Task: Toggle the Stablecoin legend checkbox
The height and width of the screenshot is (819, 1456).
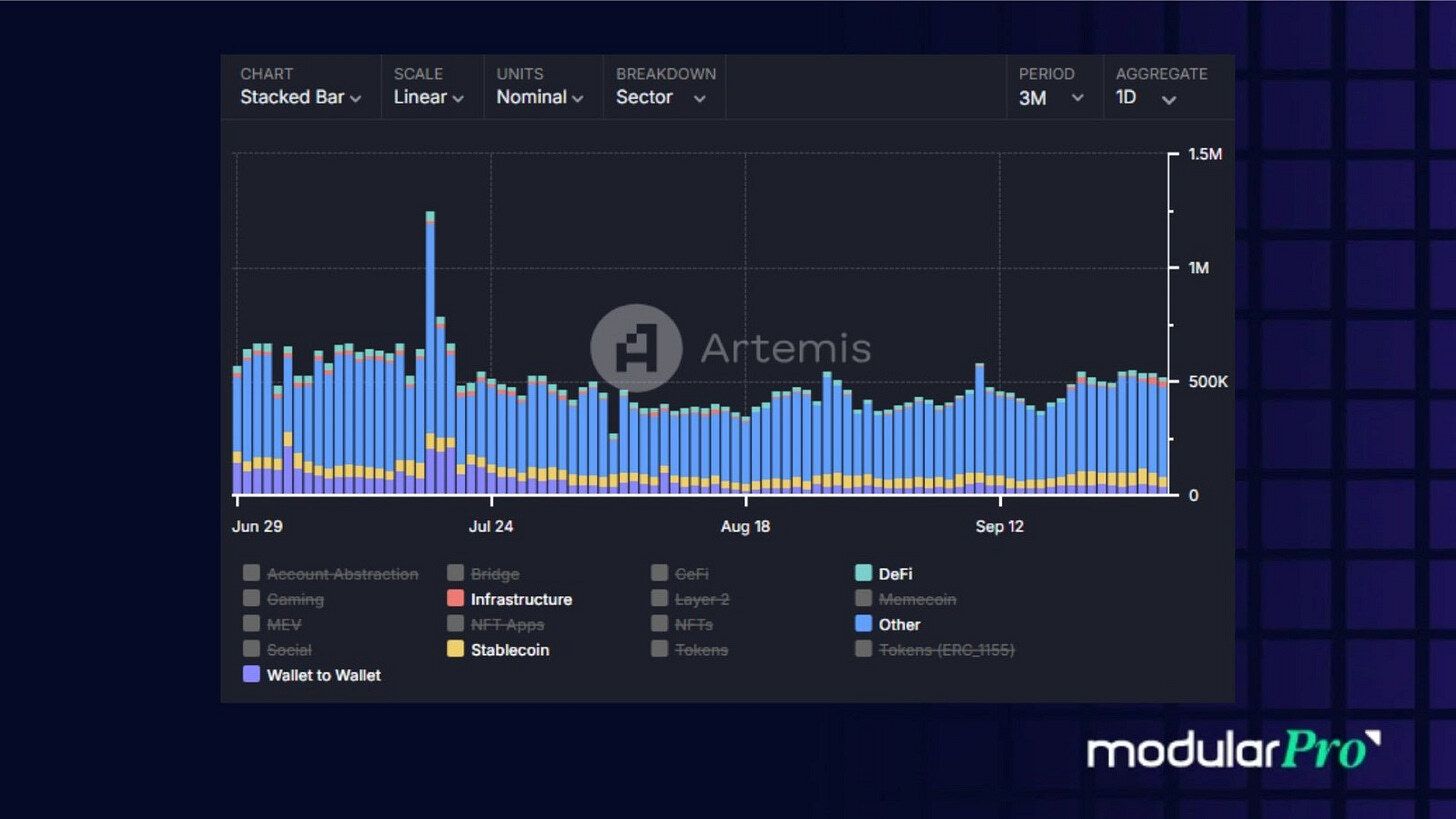Action: click(455, 649)
